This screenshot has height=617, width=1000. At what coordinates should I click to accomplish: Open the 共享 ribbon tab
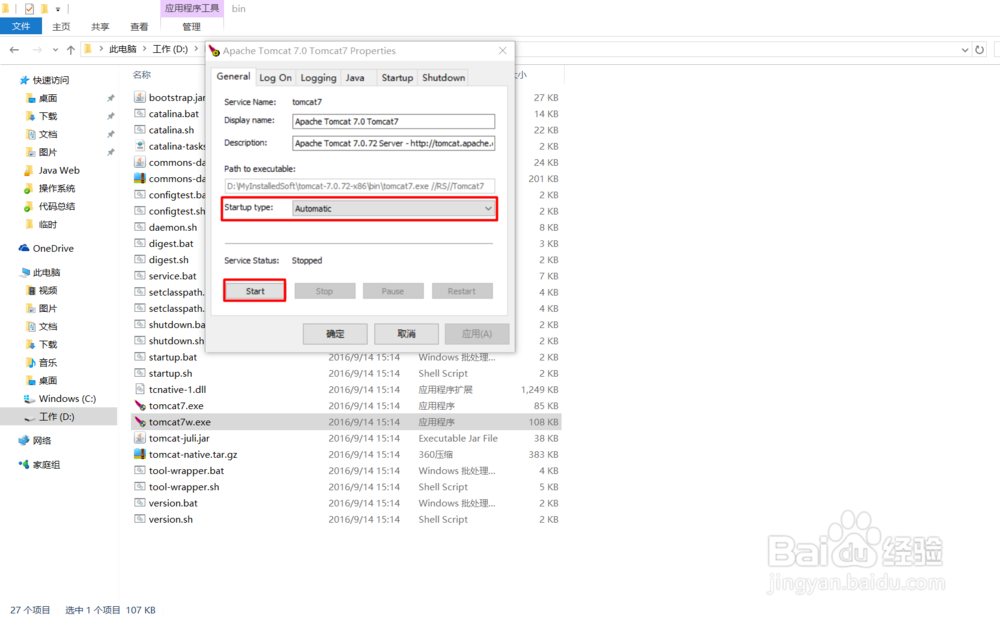pyautogui.click(x=100, y=26)
